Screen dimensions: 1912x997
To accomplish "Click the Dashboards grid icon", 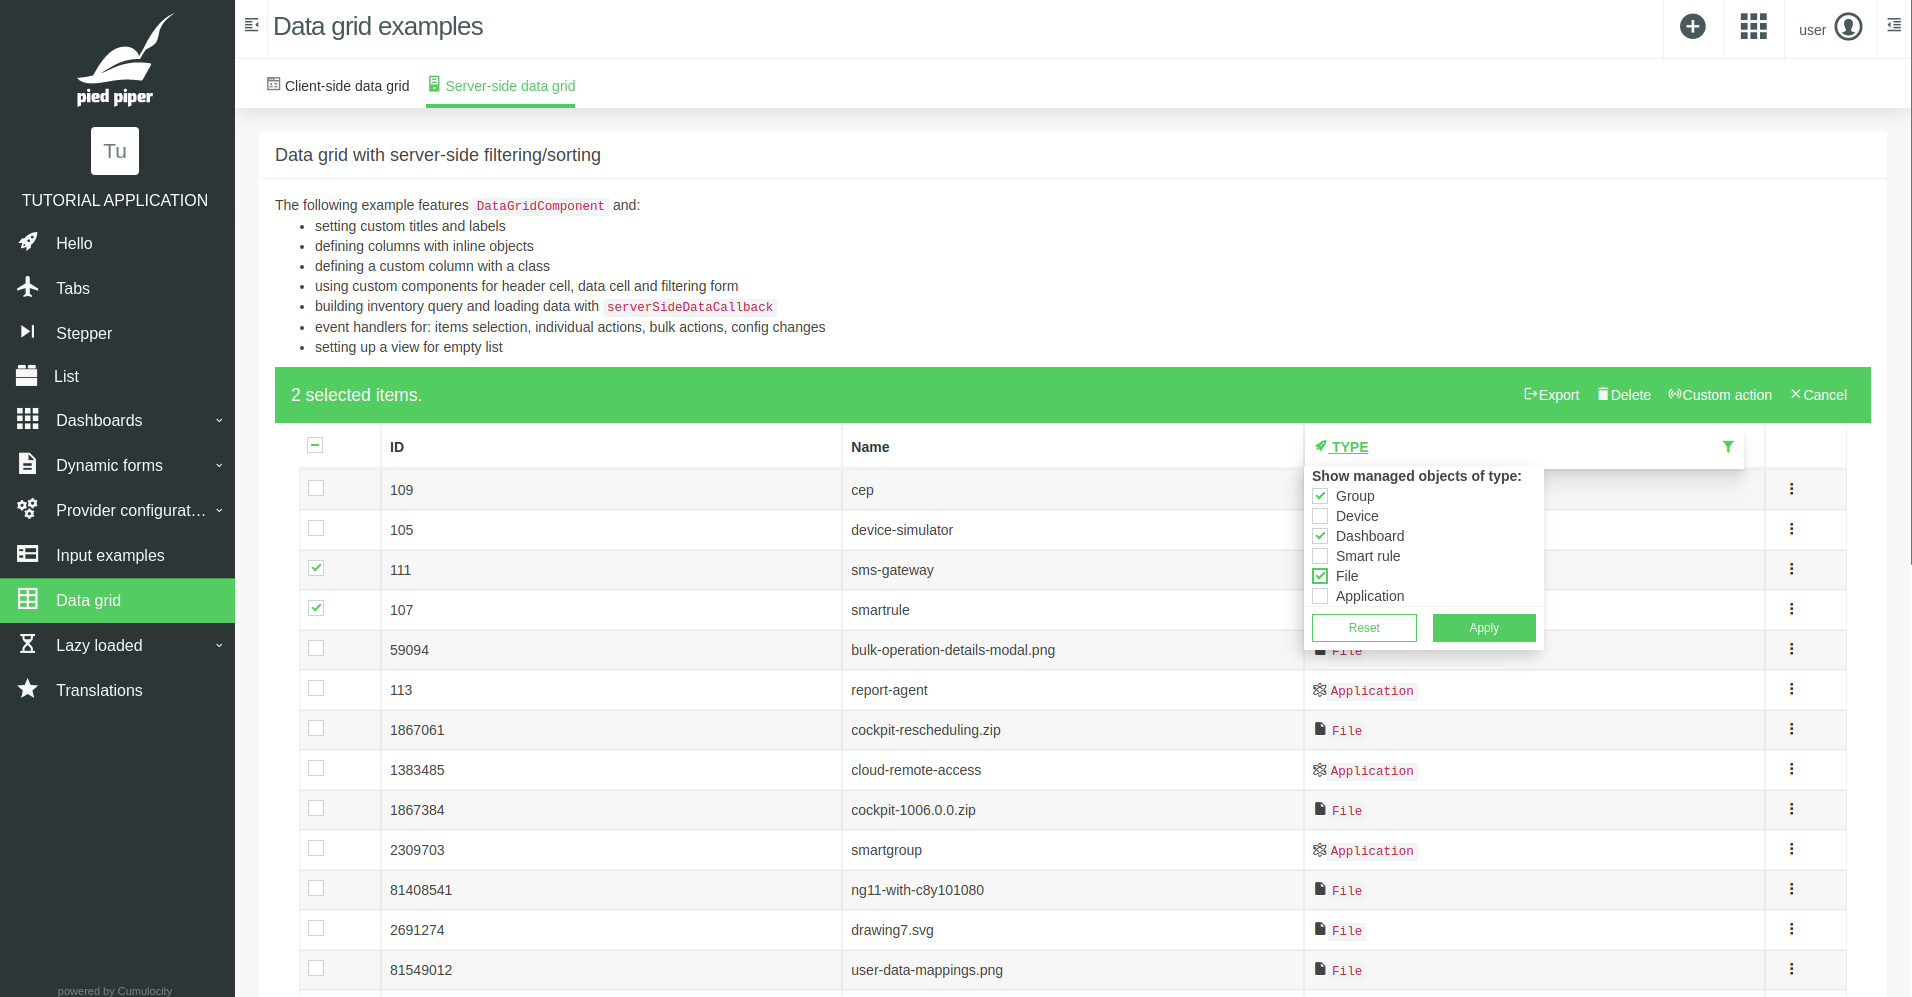I will coord(28,420).
